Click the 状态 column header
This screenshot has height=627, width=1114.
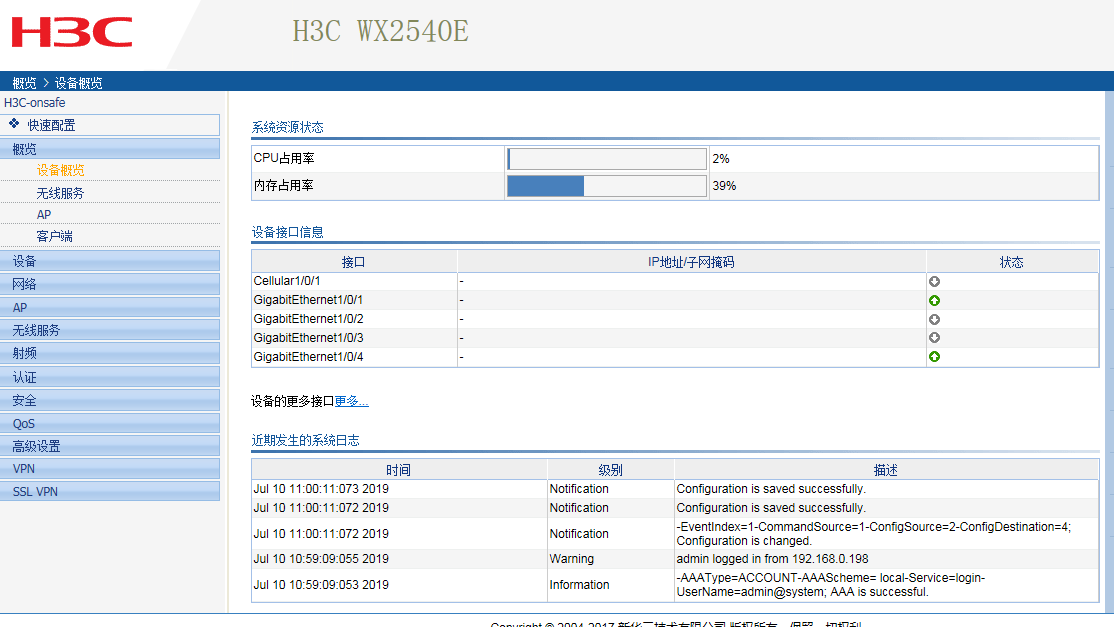coord(1012,262)
